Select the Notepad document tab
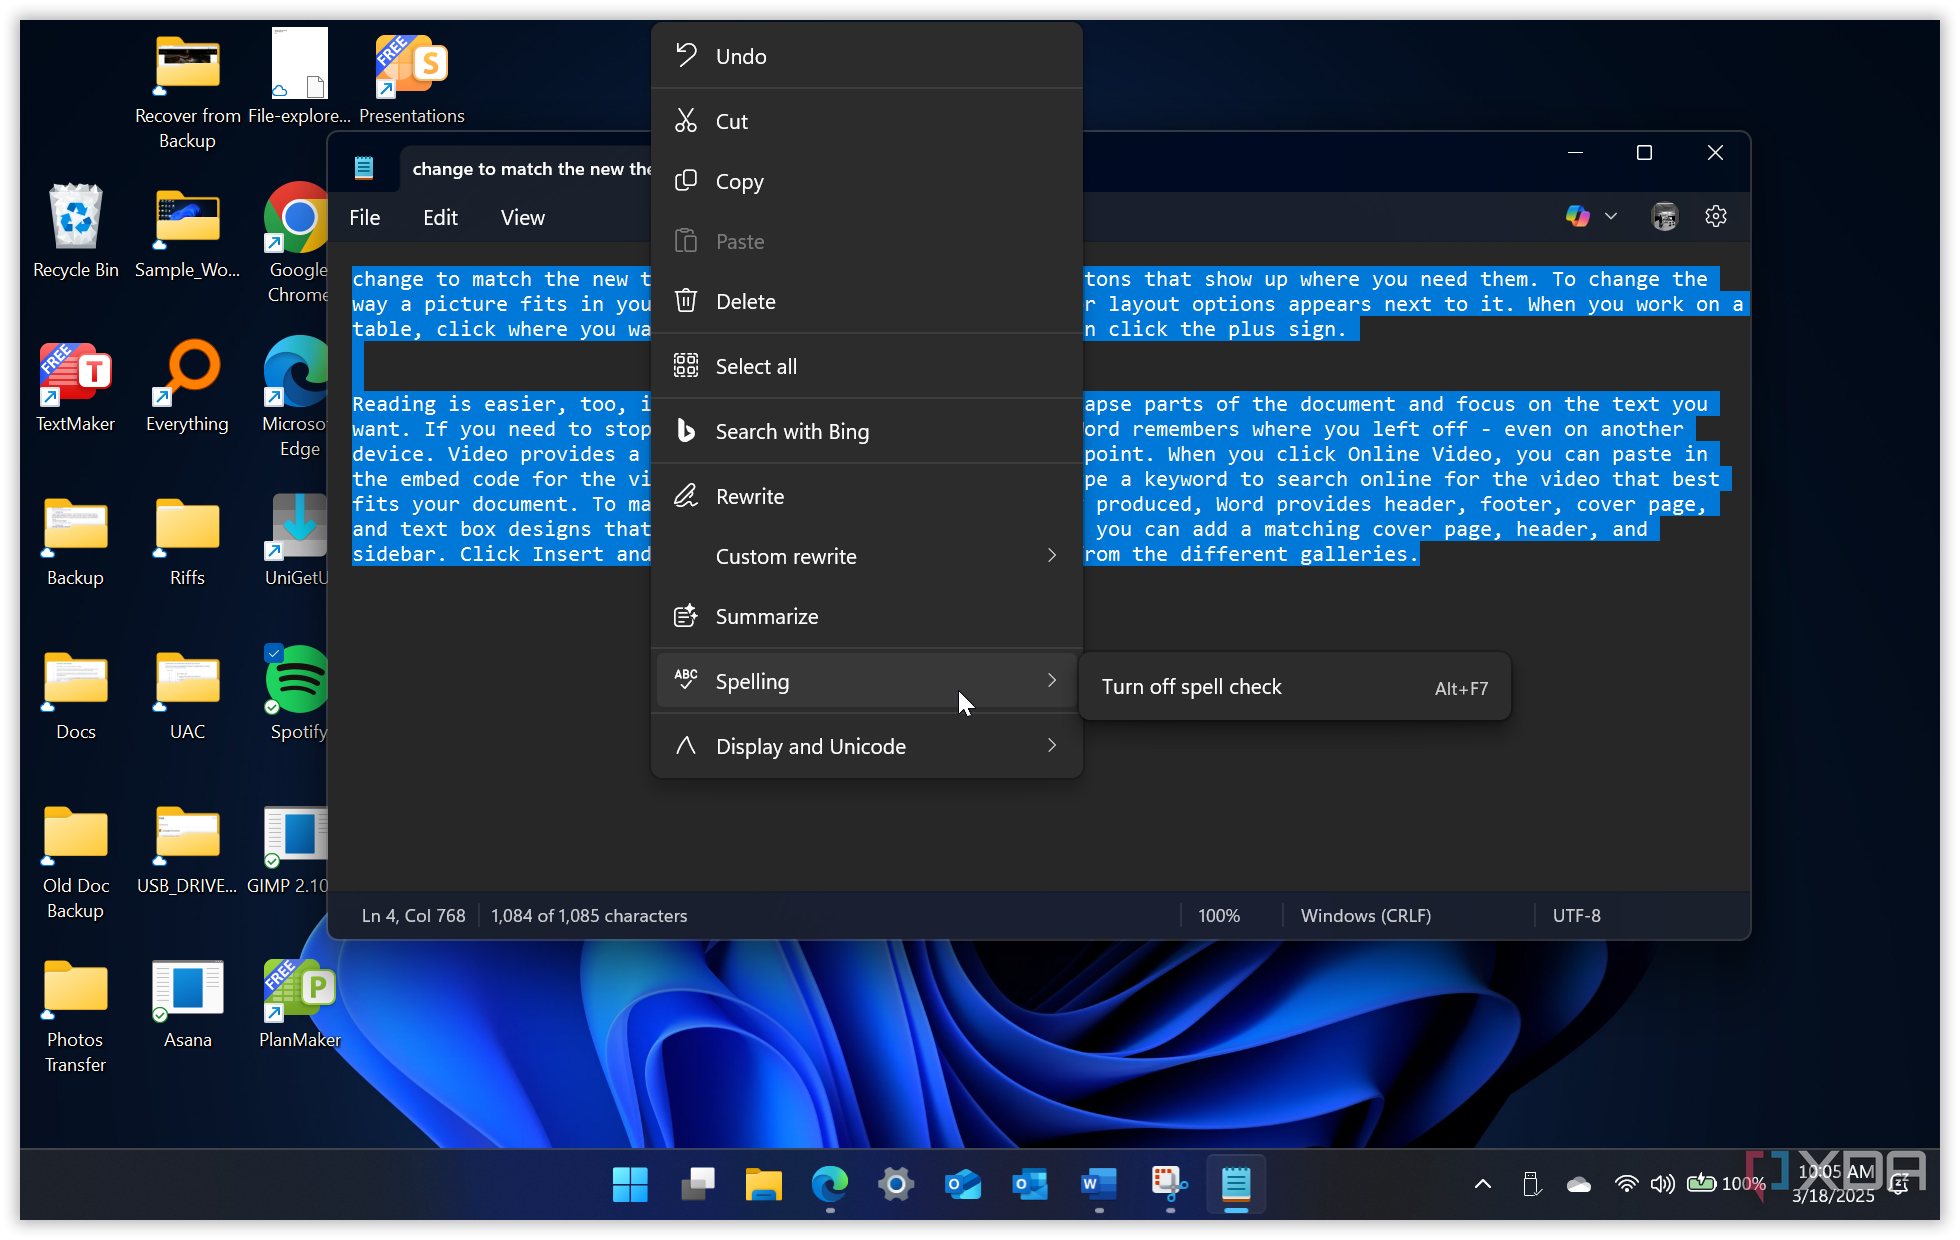This screenshot has height=1240, width=1960. point(525,169)
